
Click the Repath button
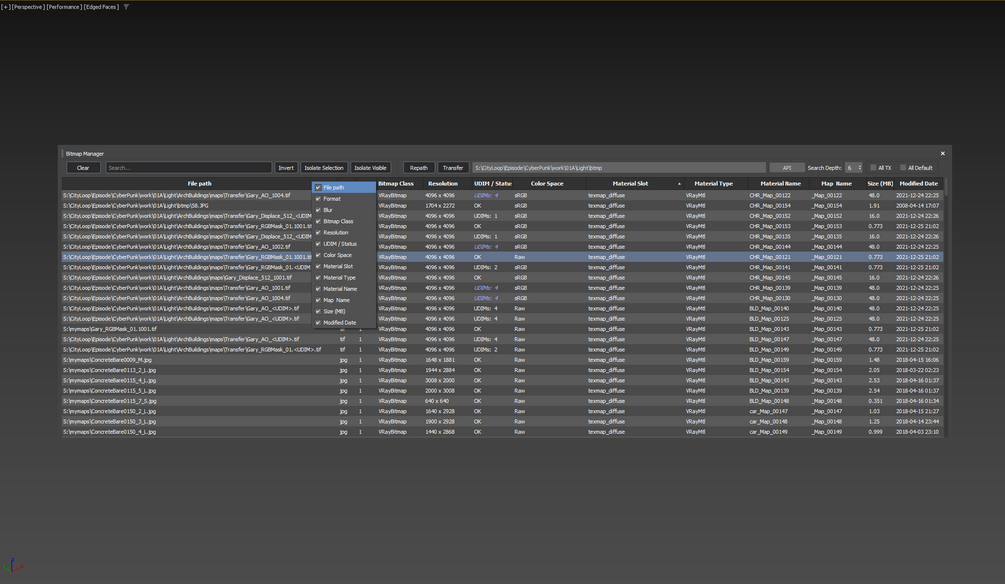pyautogui.click(x=419, y=168)
